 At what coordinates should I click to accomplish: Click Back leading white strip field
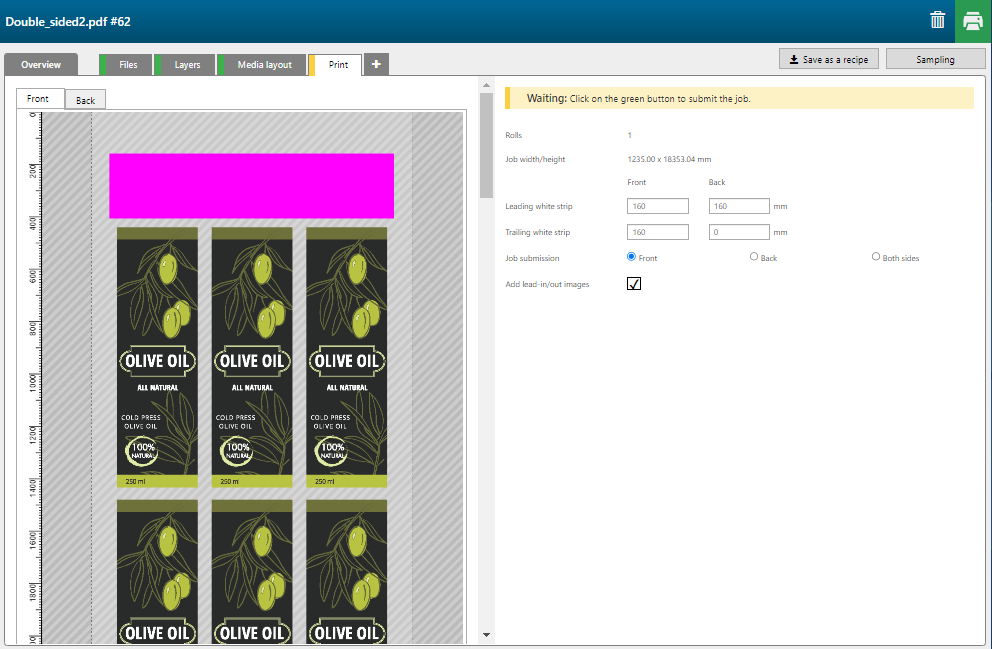739,206
